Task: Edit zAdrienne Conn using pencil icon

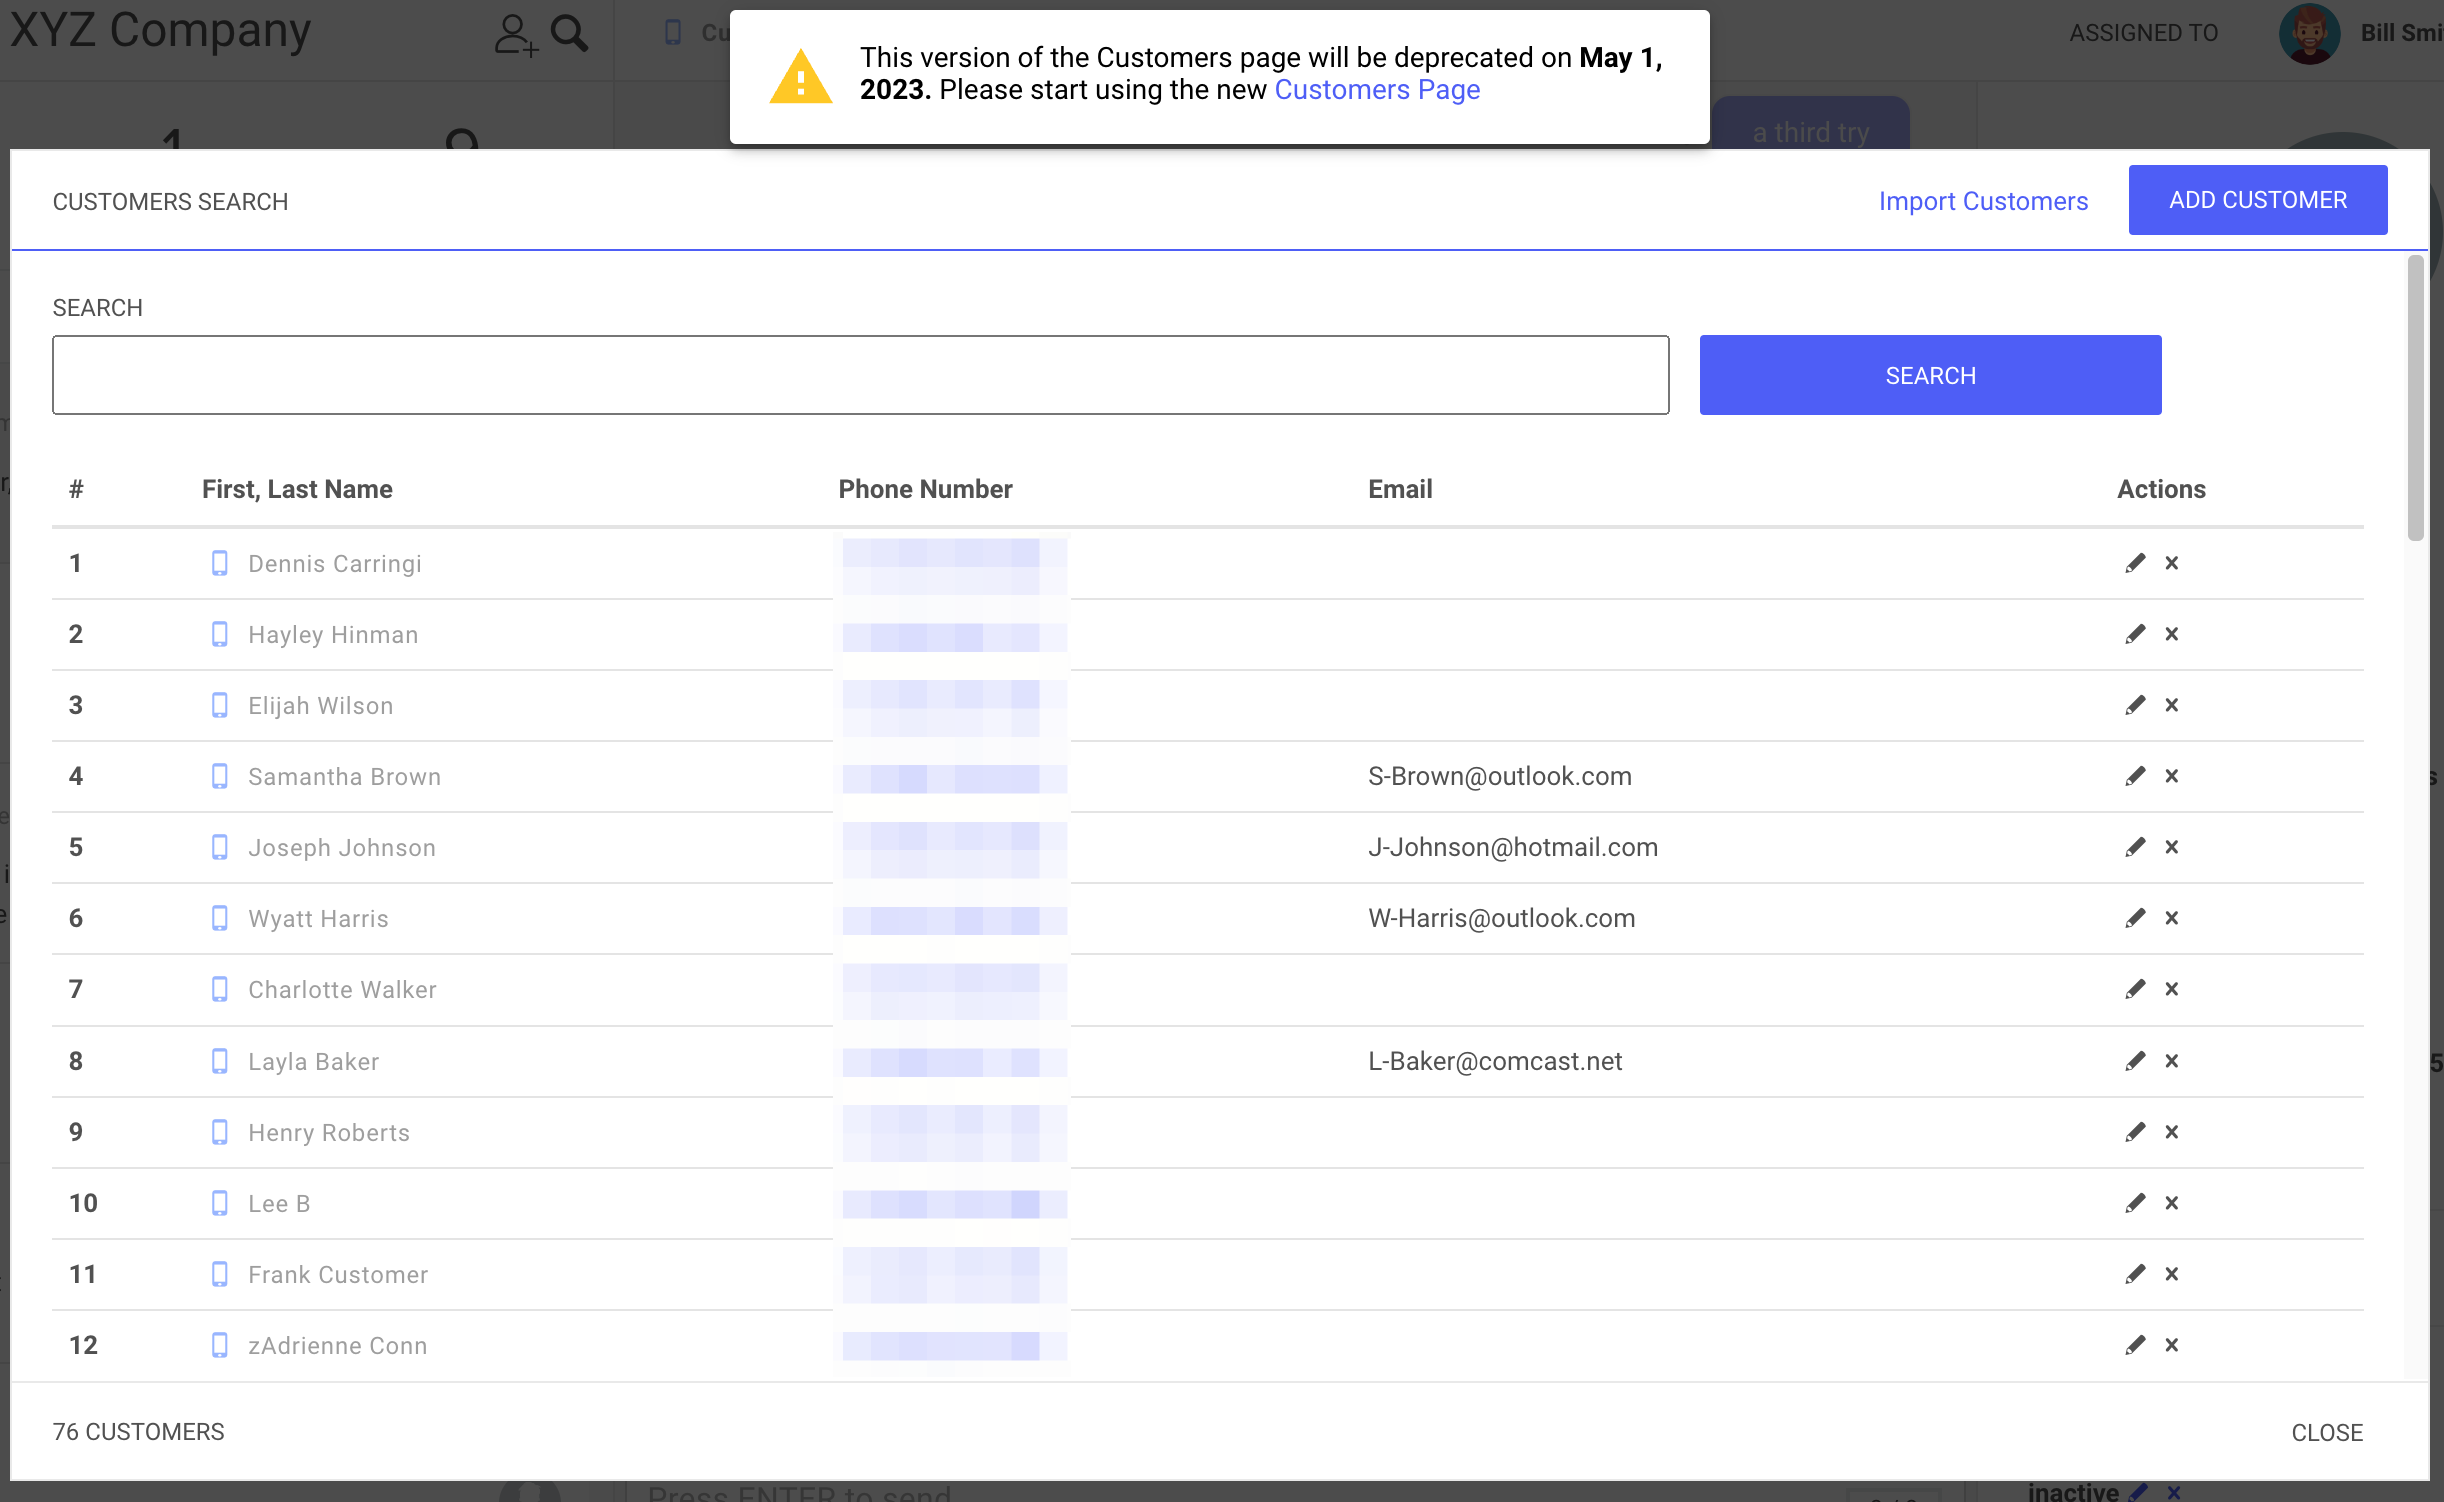Action: [x=2135, y=1345]
